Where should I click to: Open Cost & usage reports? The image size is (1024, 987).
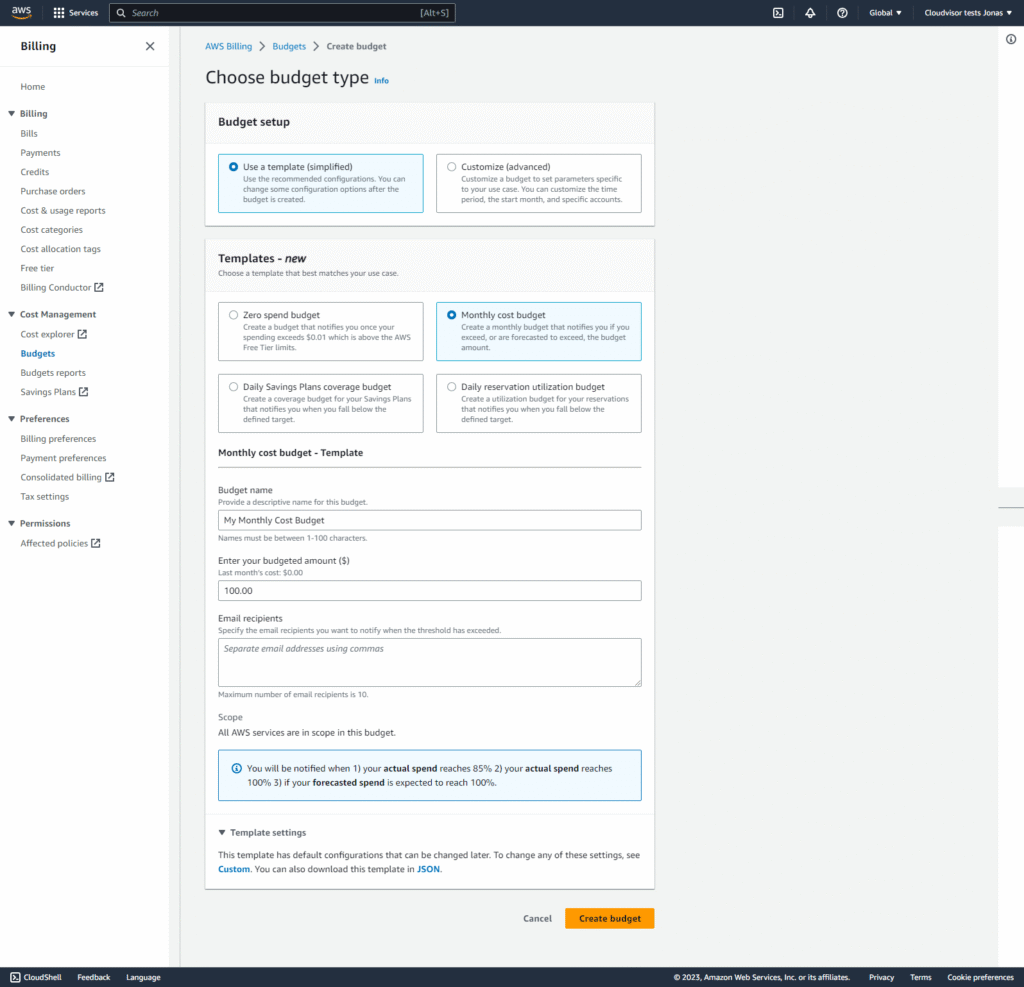(63, 210)
